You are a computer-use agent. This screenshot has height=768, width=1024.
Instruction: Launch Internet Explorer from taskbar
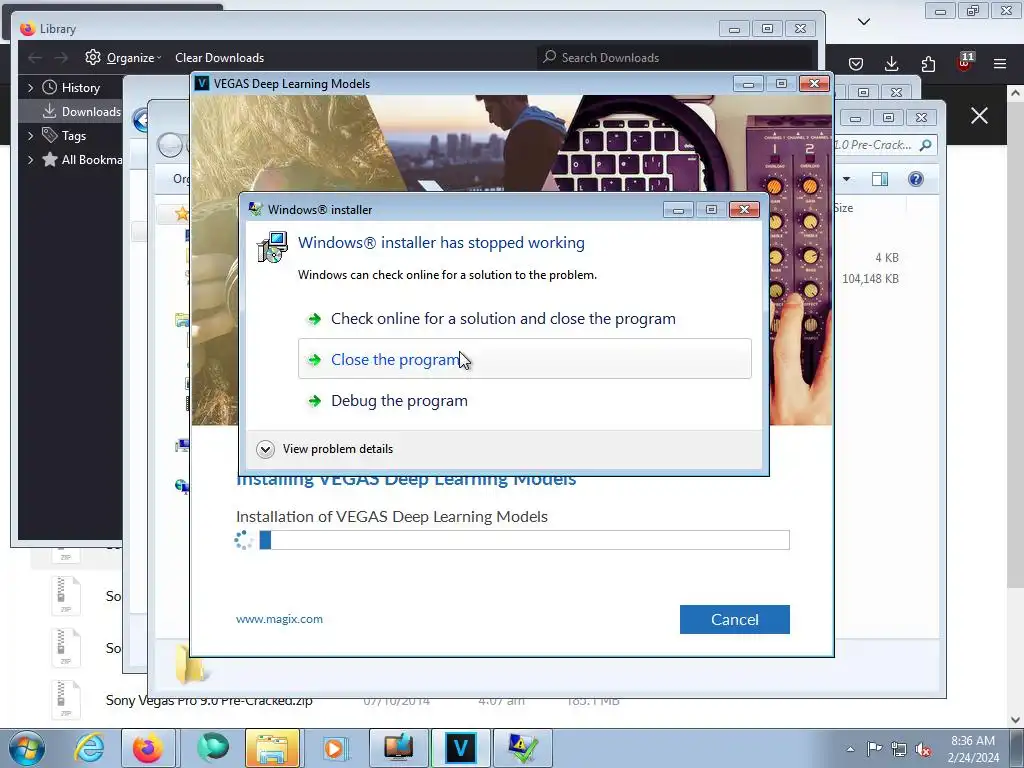pos(89,748)
